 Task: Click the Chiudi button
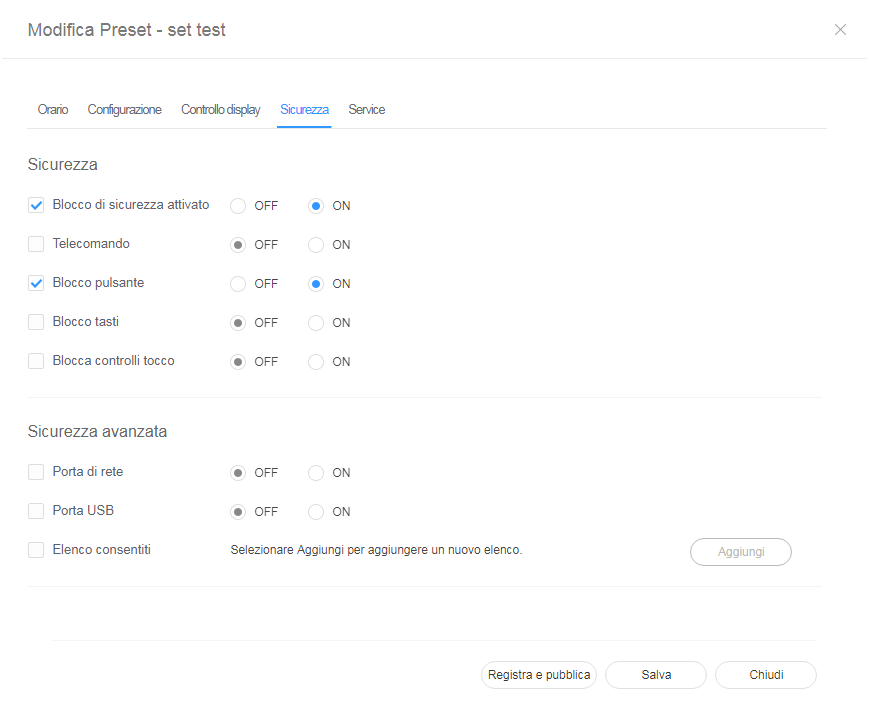[766, 675]
